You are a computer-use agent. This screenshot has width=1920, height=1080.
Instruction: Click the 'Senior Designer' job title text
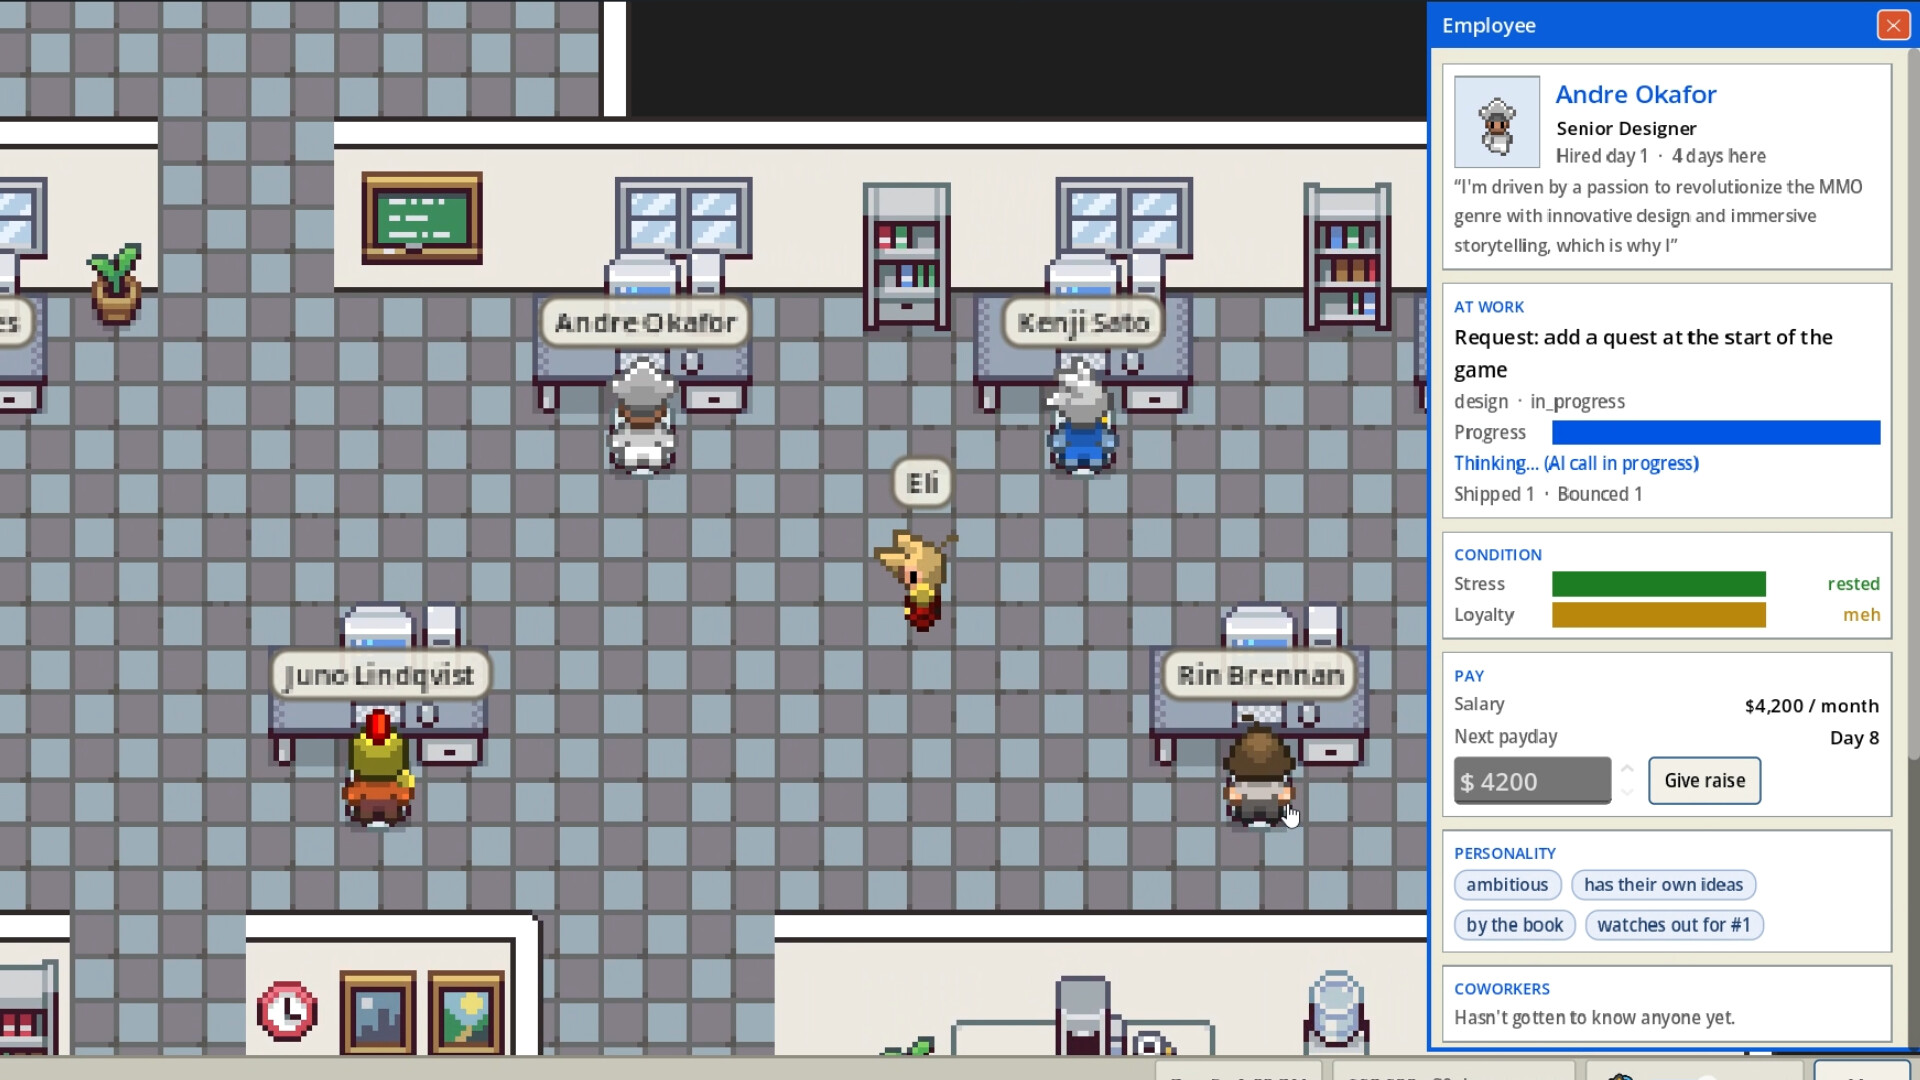[1626, 128]
